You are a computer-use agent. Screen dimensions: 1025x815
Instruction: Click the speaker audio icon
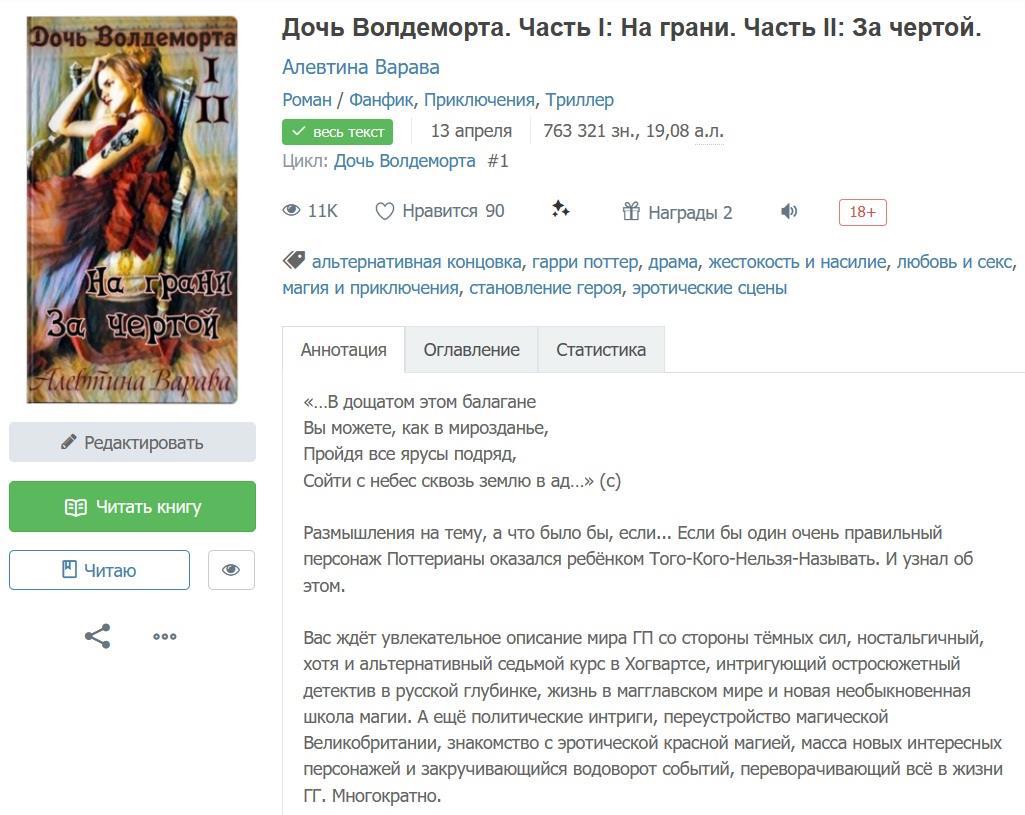(789, 211)
